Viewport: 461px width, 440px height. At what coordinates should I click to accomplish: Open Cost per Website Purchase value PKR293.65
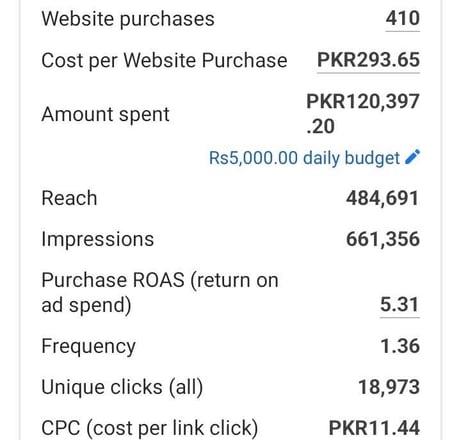click(x=368, y=60)
